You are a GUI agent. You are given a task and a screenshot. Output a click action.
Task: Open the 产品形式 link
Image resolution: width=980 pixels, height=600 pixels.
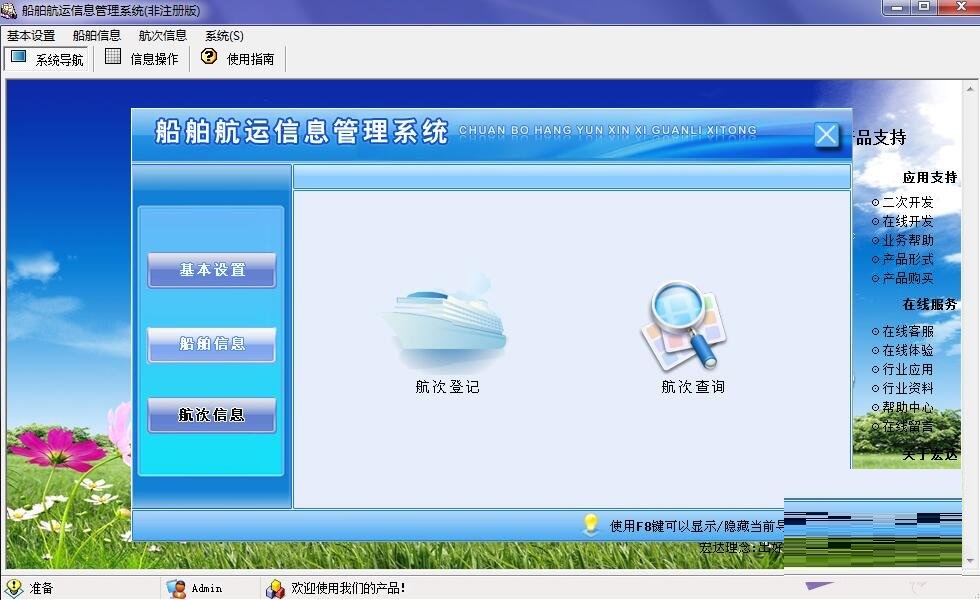pyautogui.click(x=908, y=259)
